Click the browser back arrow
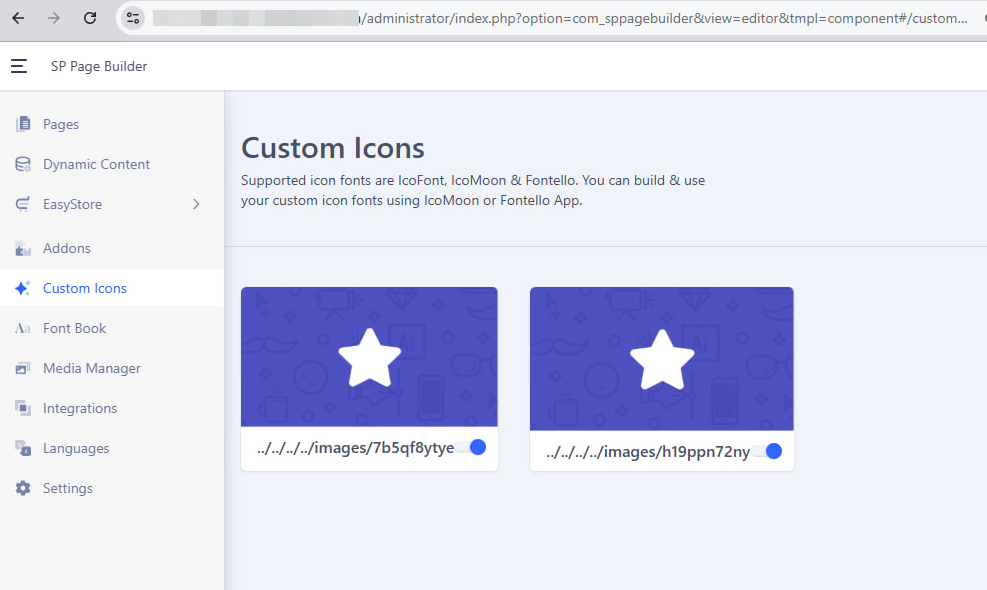 [x=18, y=18]
